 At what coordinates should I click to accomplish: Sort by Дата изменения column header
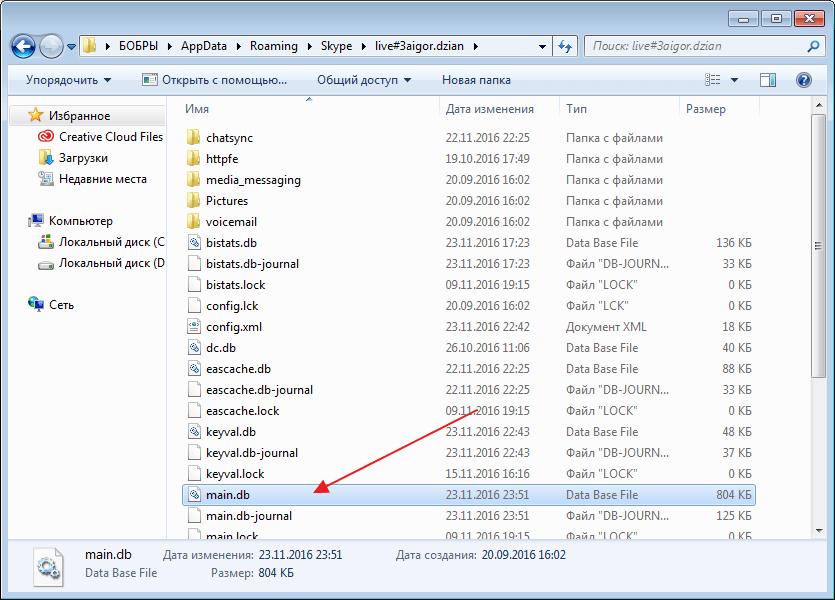pos(490,109)
